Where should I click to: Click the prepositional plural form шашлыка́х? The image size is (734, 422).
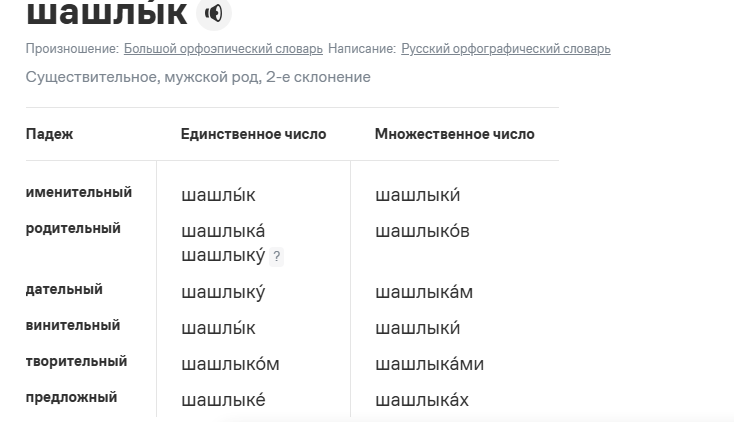tap(422, 400)
